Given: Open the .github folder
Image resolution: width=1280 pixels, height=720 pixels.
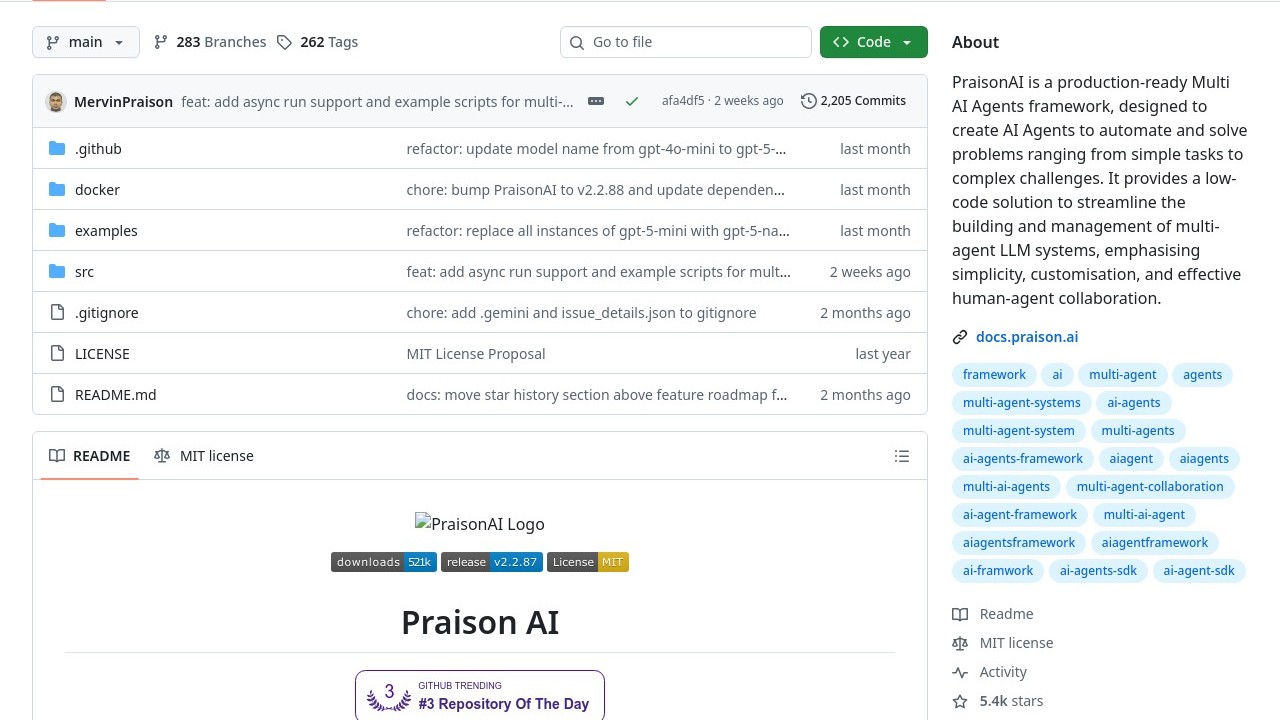Looking at the screenshot, I should 98,149.
